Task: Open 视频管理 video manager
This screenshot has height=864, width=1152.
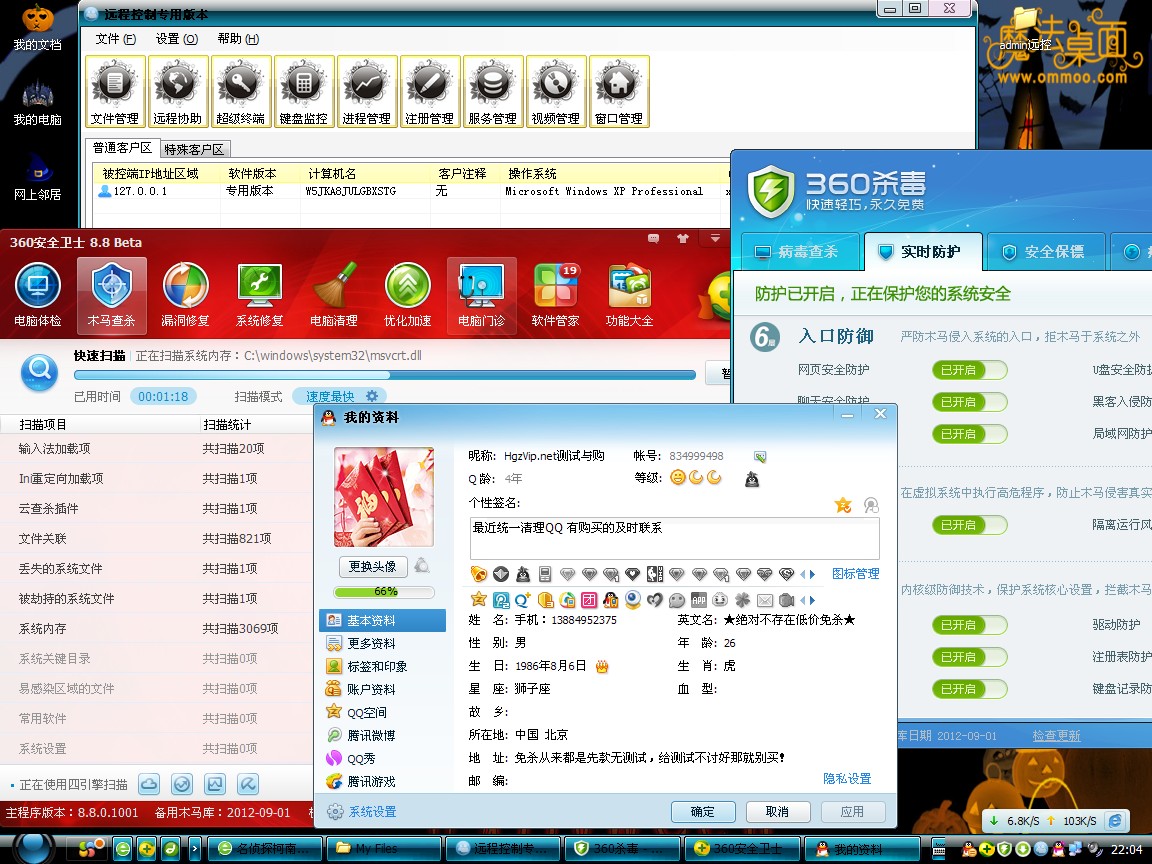Action: point(555,92)
